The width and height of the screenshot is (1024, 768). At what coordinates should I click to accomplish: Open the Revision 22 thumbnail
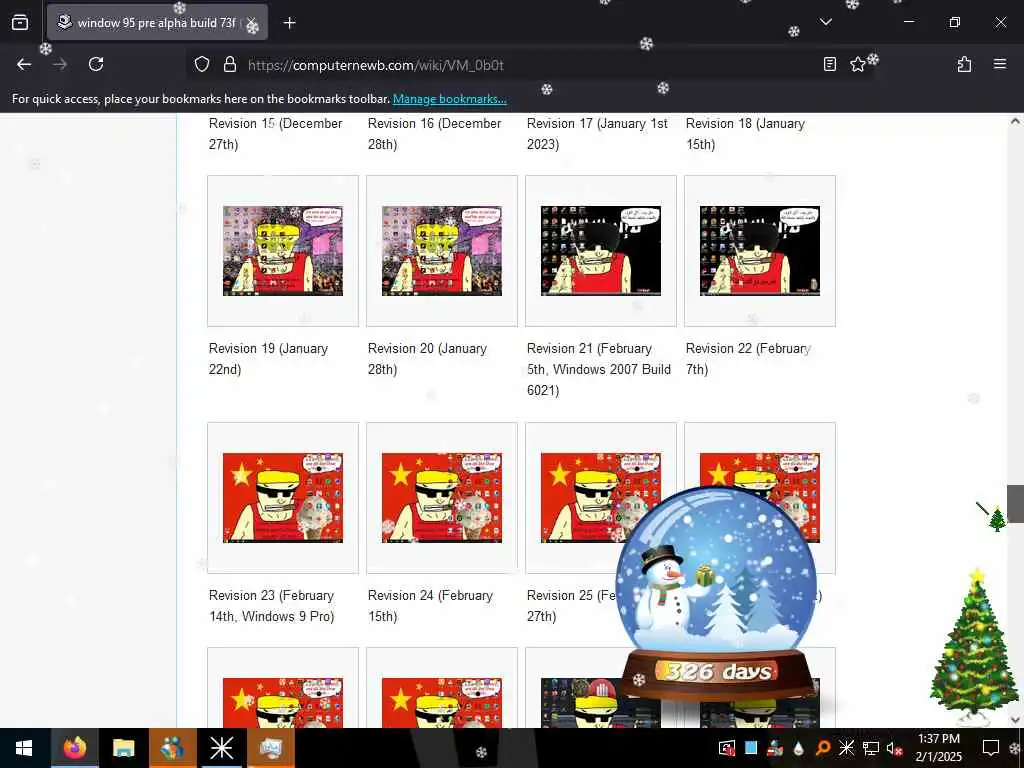760,251
